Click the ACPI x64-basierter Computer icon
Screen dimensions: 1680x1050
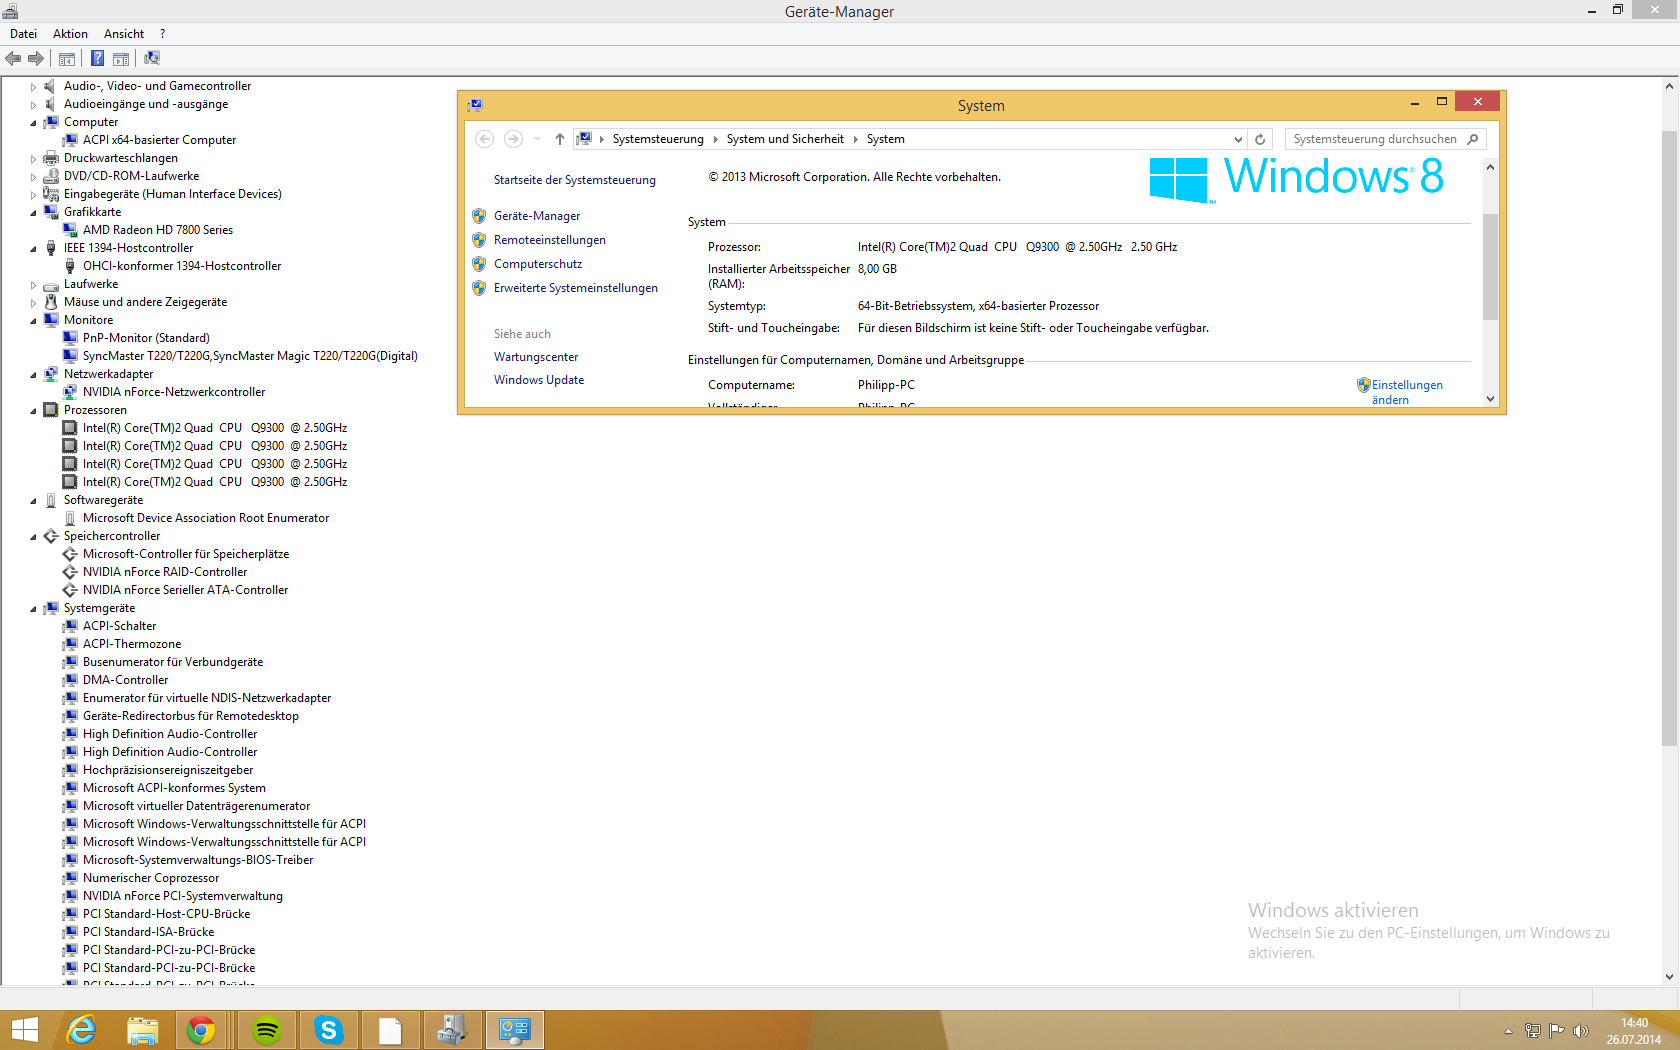(x=70, y=140)
